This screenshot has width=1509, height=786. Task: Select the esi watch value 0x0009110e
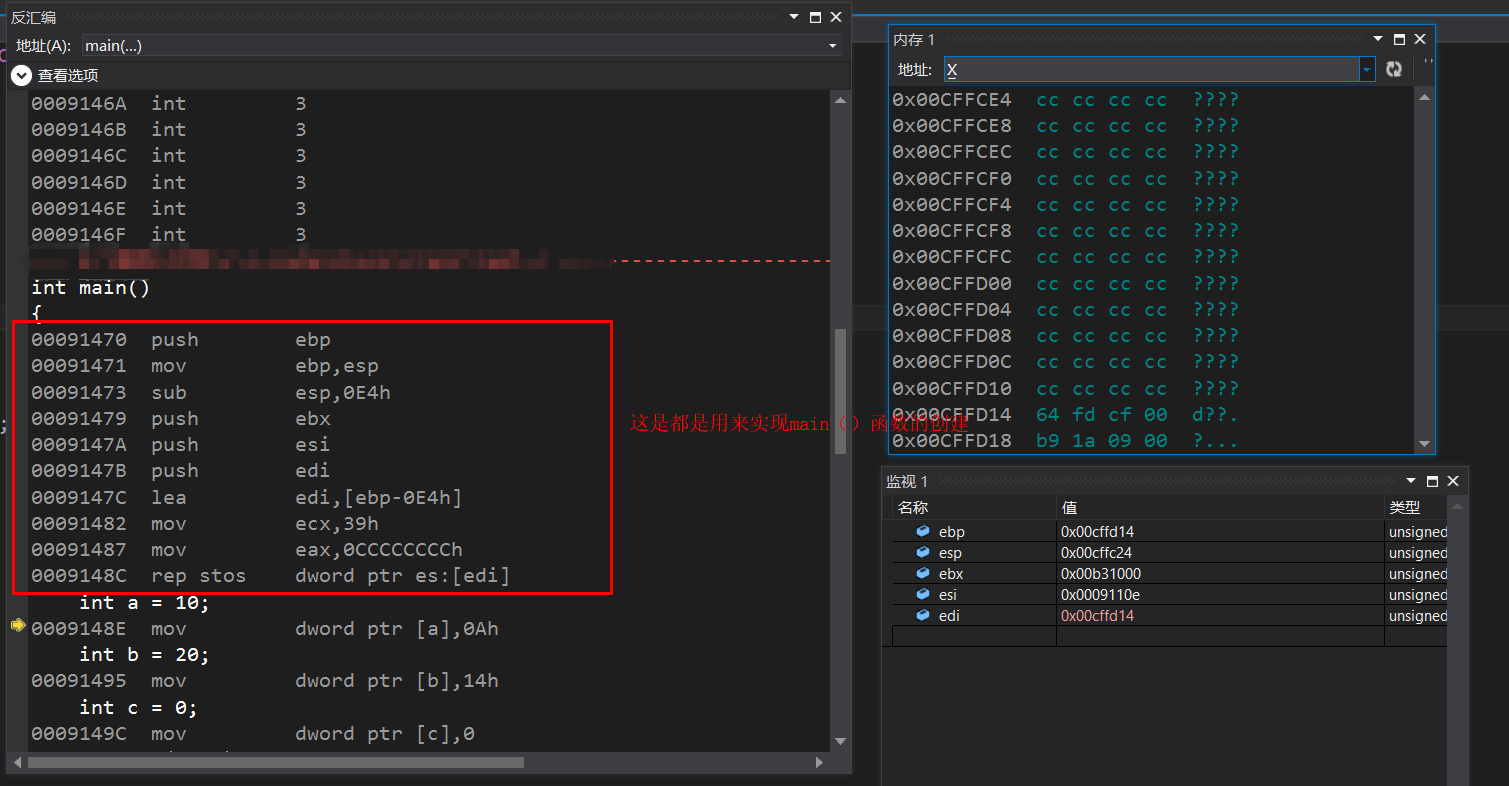click(1098, 595)
